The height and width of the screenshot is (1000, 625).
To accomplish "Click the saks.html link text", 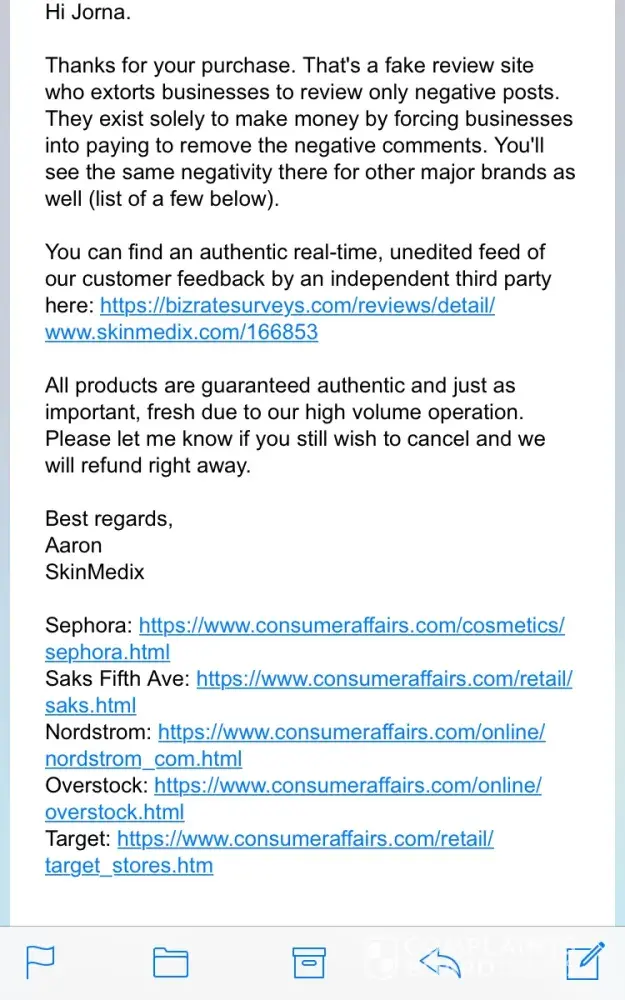I will pos(90,705).
